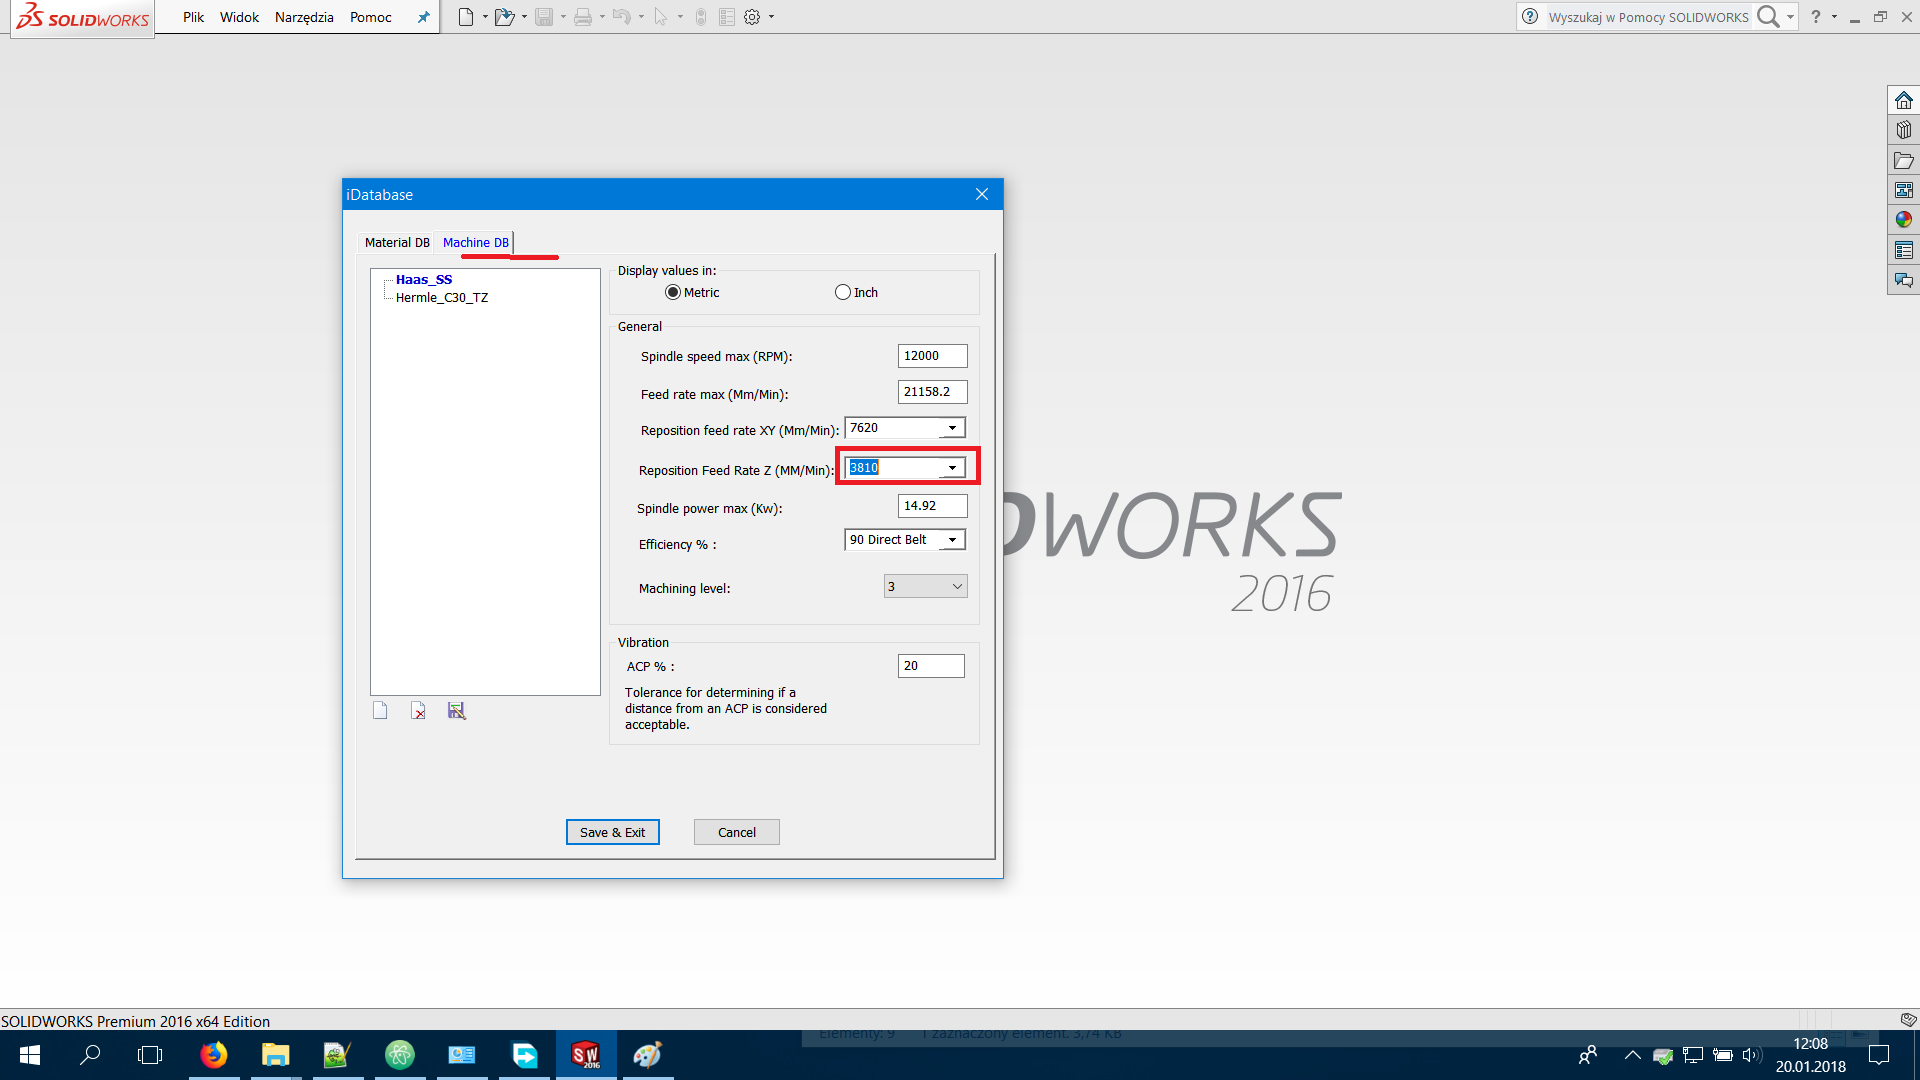Open Machining level dropdown
The height and width of the screenshot is (1080, 1920).
coord(926,587)
